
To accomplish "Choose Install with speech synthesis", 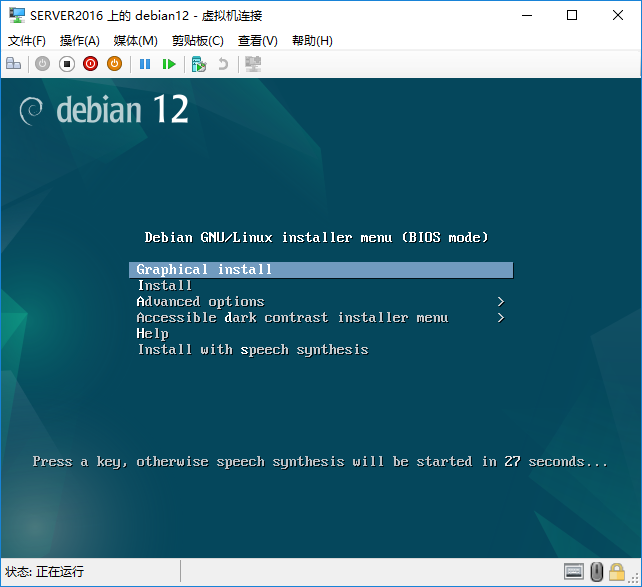I will pos(253,350).
